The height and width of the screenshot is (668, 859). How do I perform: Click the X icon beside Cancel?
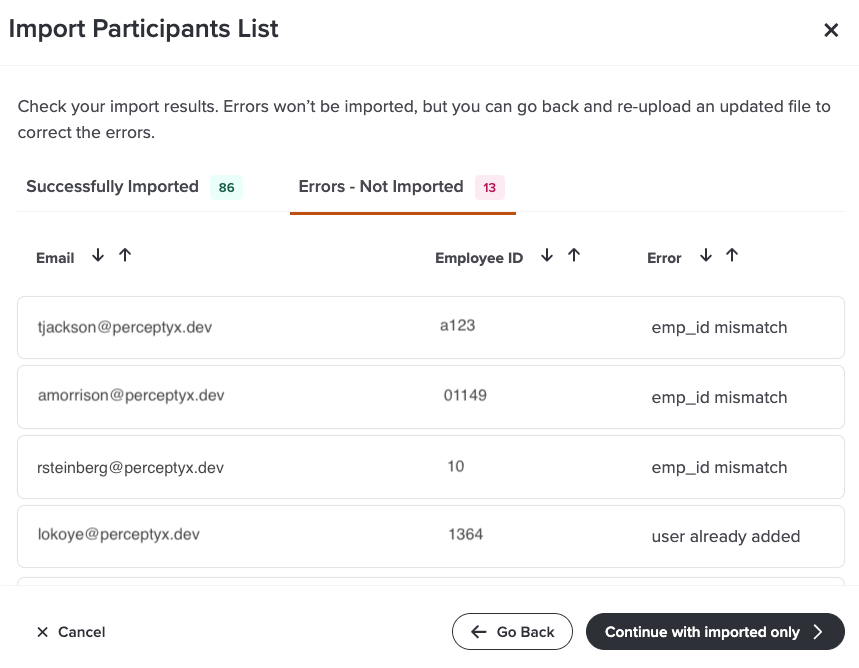pos(42,632)
